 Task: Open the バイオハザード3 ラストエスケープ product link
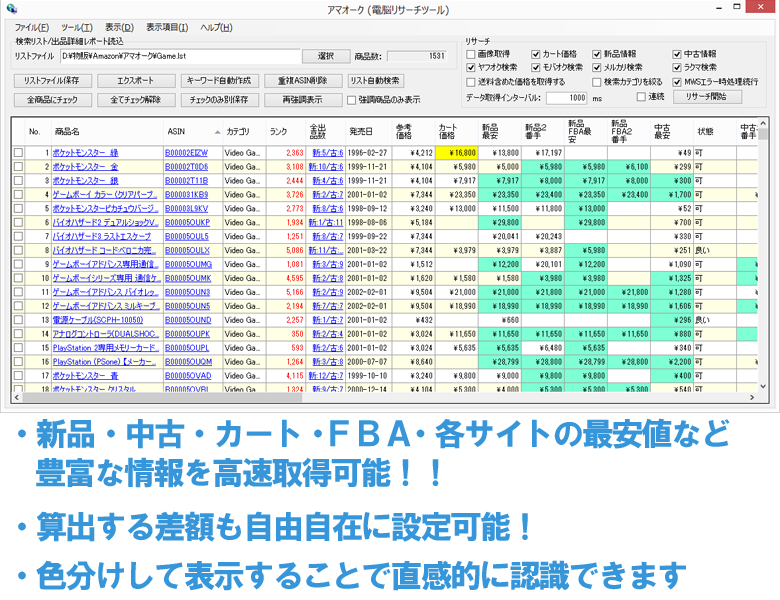102,236
